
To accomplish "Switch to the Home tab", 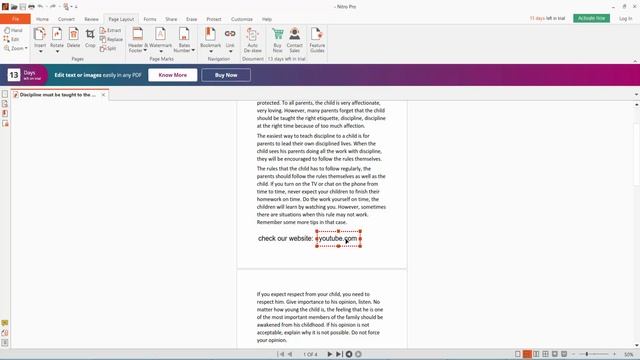I will 42,19.
